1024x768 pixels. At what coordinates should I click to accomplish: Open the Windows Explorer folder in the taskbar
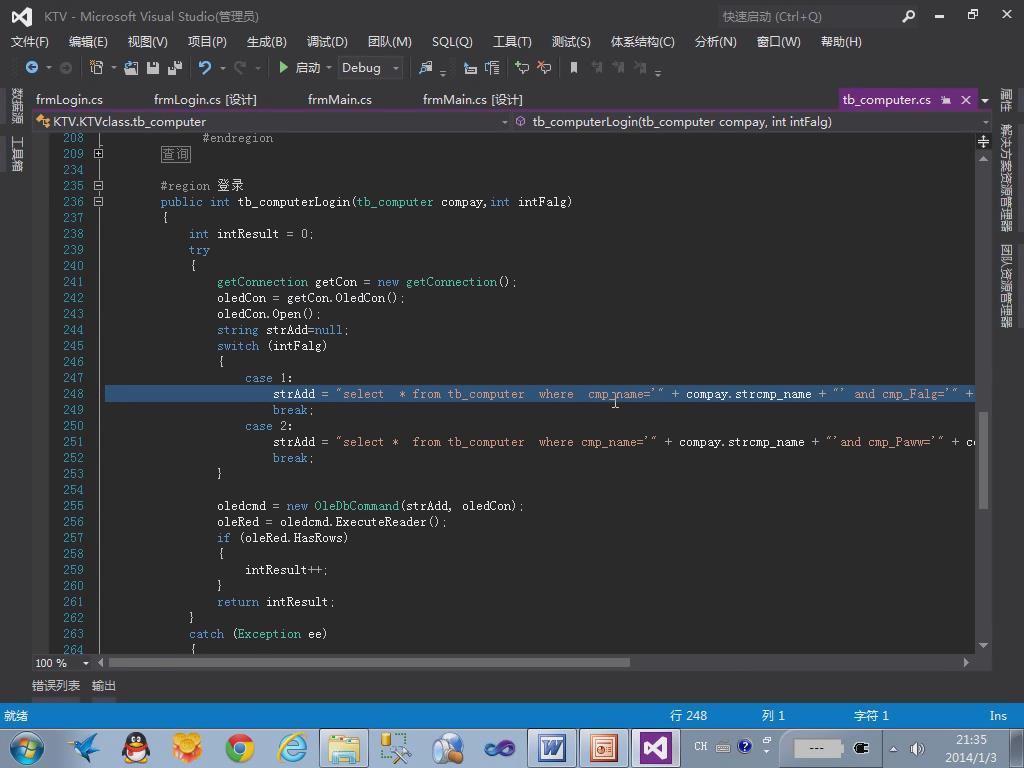point(344,748)
